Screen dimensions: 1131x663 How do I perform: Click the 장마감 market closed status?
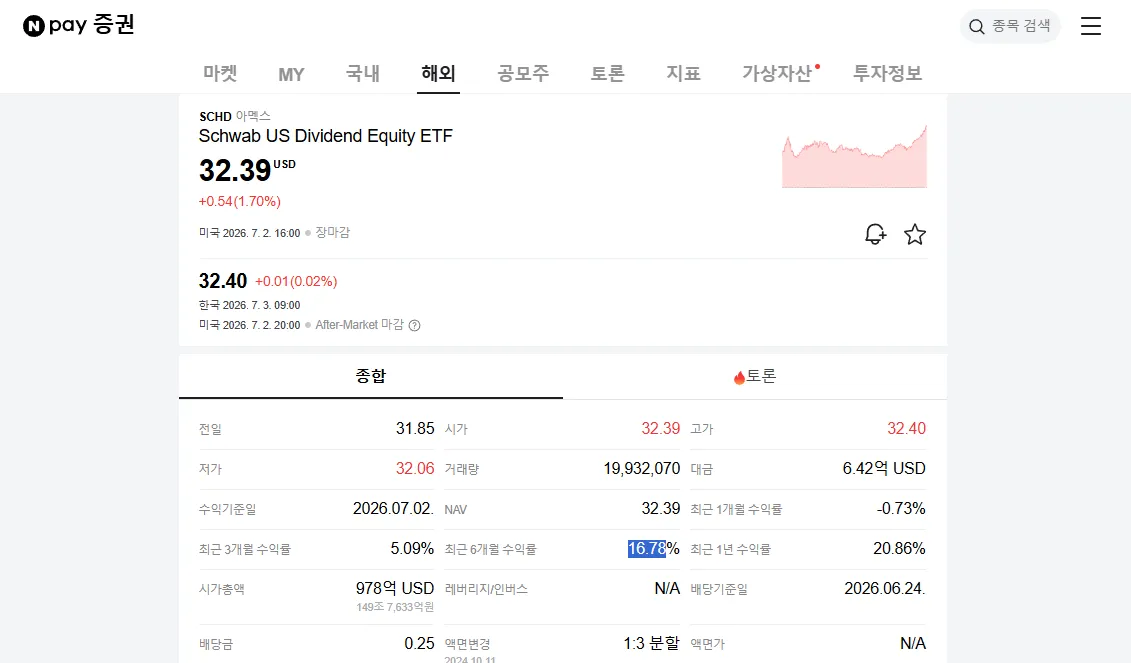click(x=333, y=232)
